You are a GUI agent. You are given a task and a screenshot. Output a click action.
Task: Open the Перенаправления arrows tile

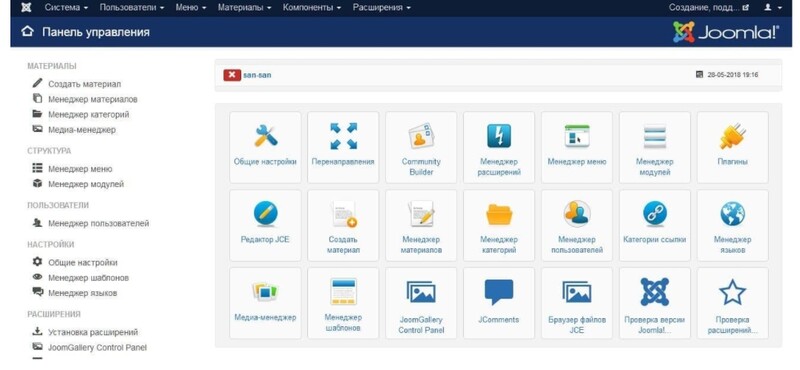pos(343,147)
